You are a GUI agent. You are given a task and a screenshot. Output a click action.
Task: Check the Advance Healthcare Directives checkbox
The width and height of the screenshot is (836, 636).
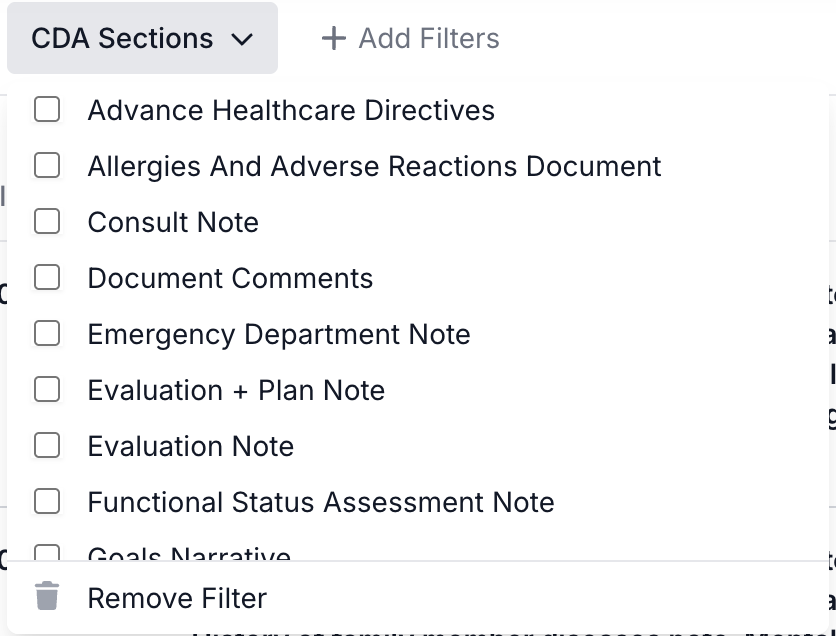click(x=47, y=109)
